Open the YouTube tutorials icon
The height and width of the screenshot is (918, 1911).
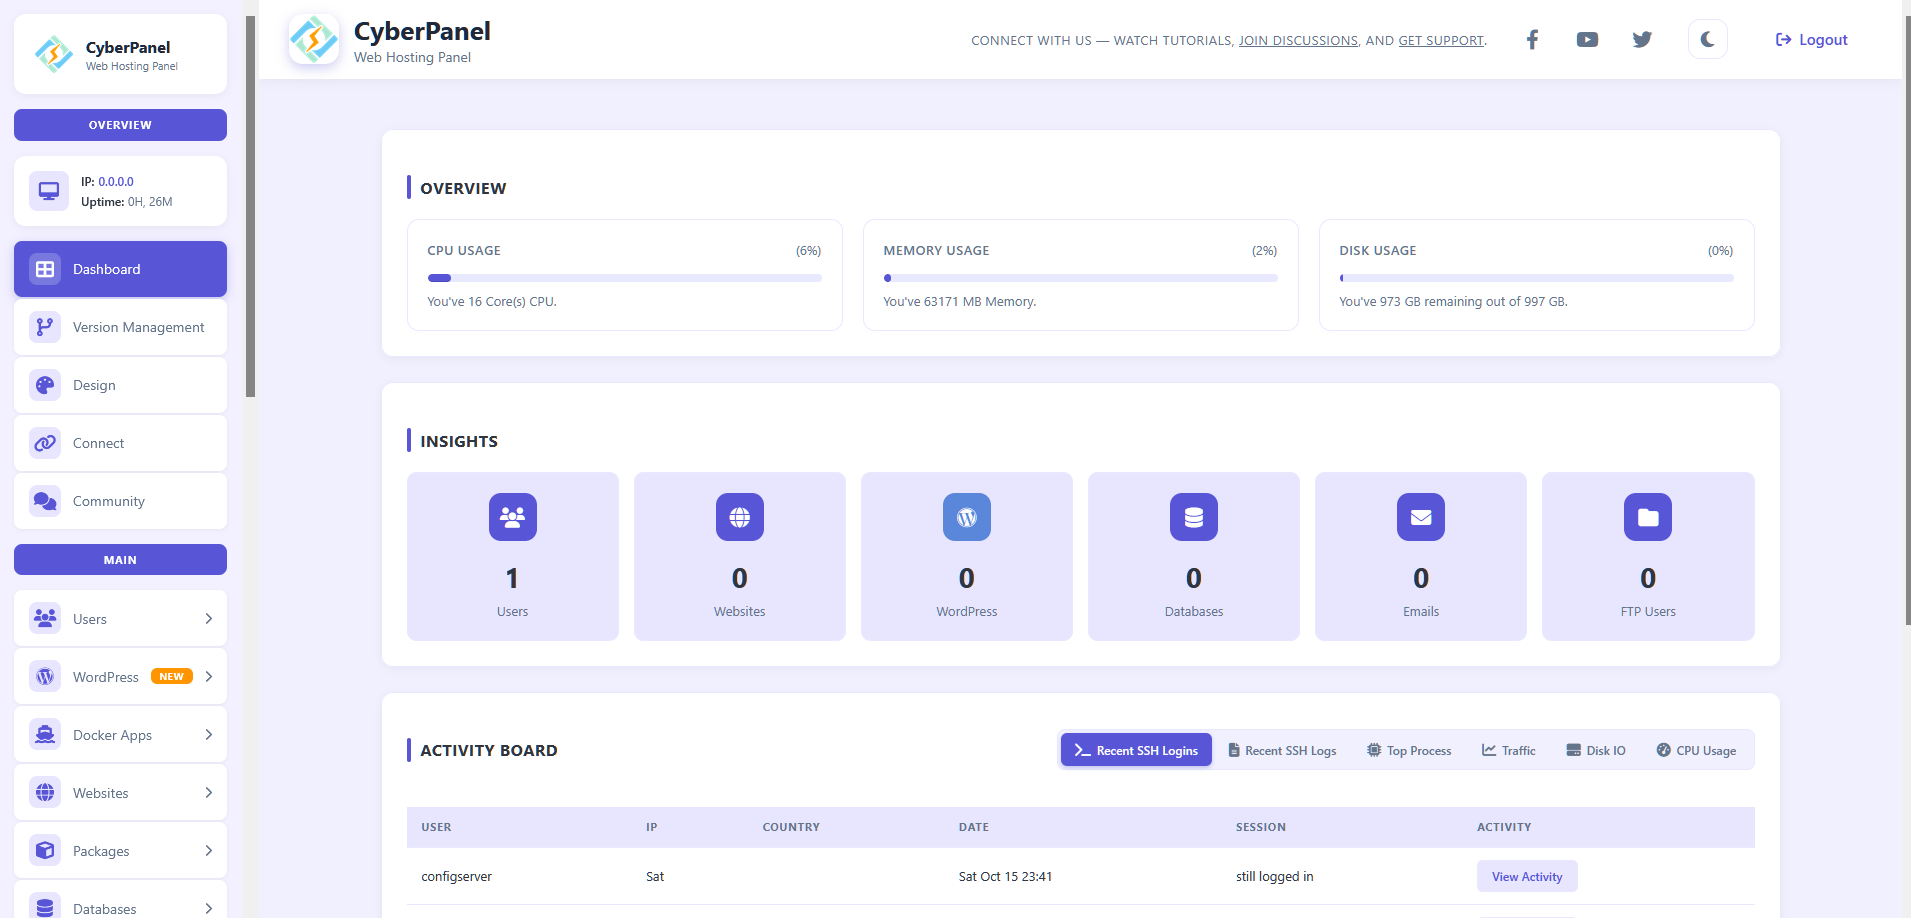tap(1587, 40)
